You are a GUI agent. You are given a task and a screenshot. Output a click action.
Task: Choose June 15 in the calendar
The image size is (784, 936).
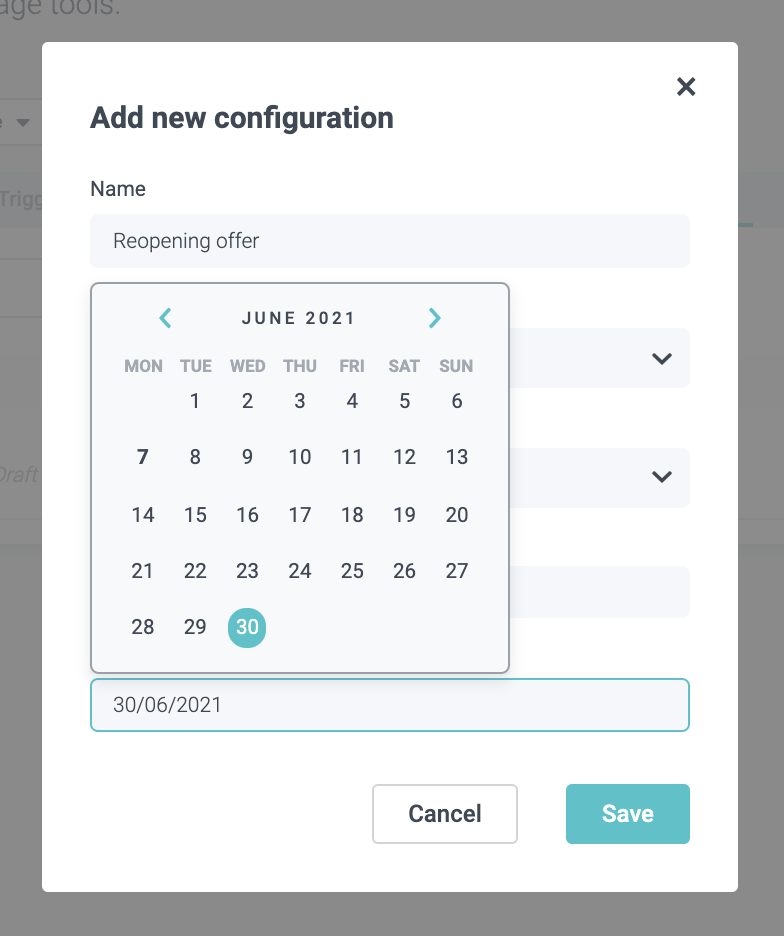[195, 515]
